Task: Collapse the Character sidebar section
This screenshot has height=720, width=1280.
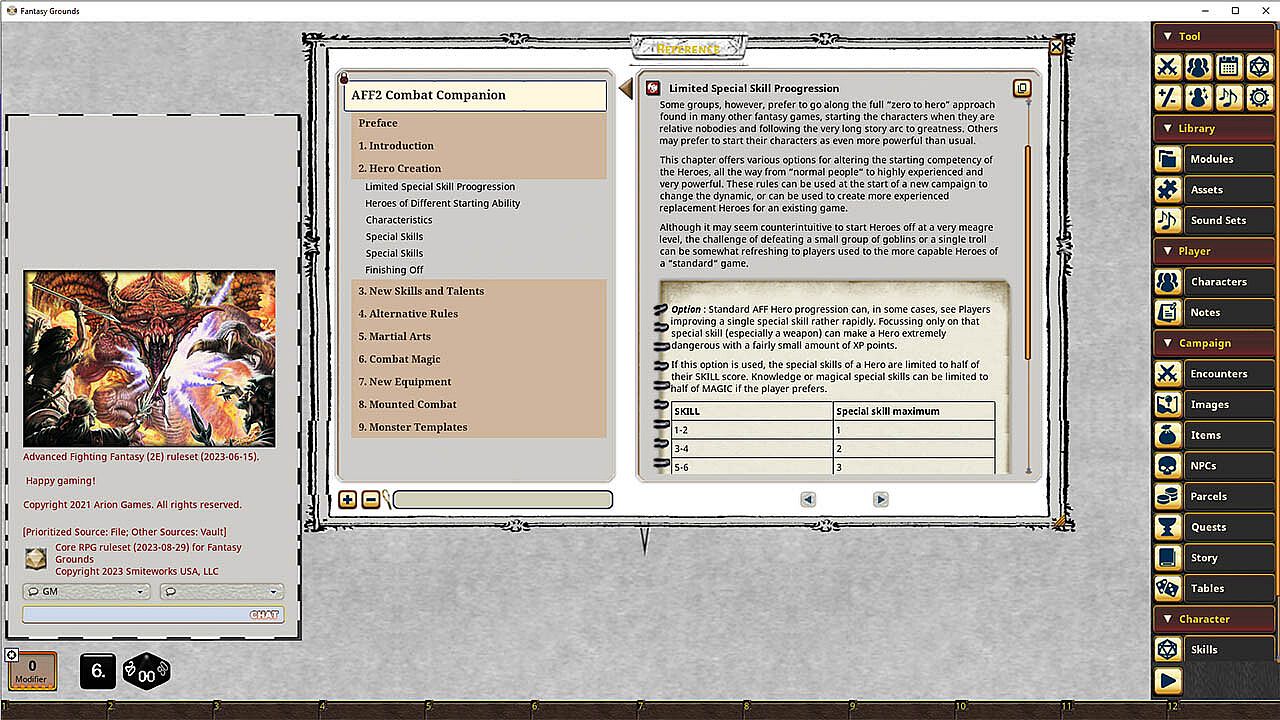Action: click(1214, 619)
